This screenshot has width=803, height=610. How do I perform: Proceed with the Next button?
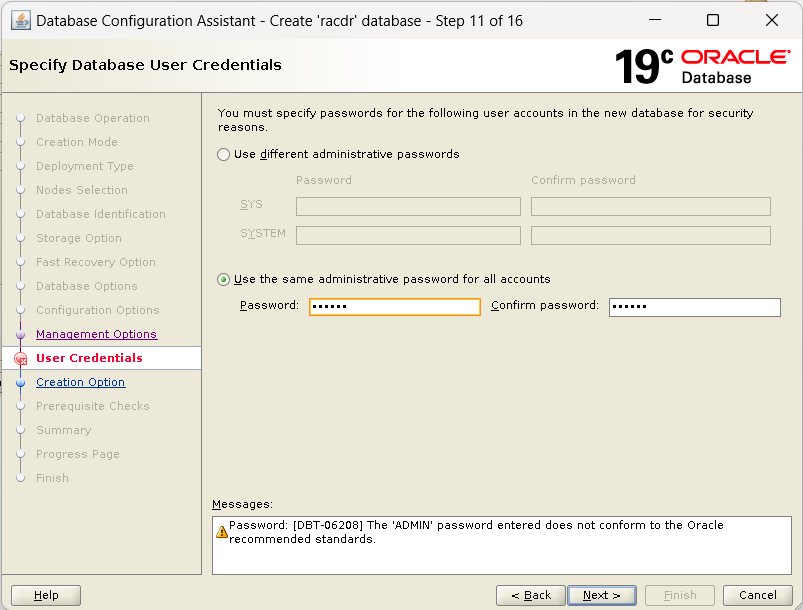602,595
